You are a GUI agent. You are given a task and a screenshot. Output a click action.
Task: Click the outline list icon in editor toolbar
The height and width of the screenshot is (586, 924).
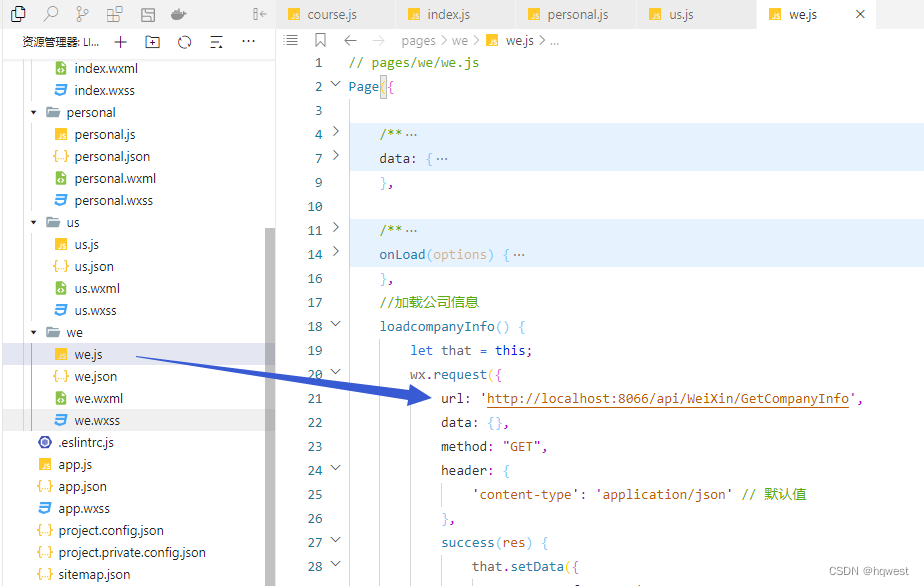pyautogui.click(x=291, y=40)
